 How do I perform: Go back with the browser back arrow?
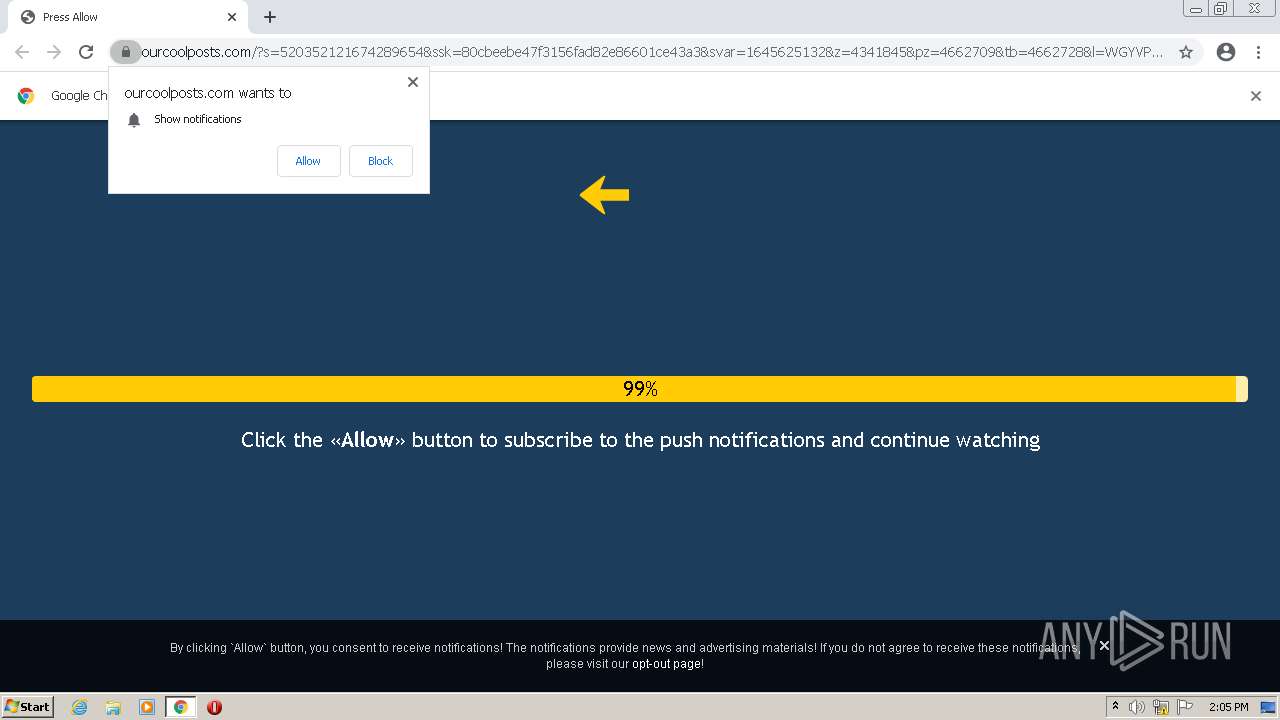(x=22, y=52)
